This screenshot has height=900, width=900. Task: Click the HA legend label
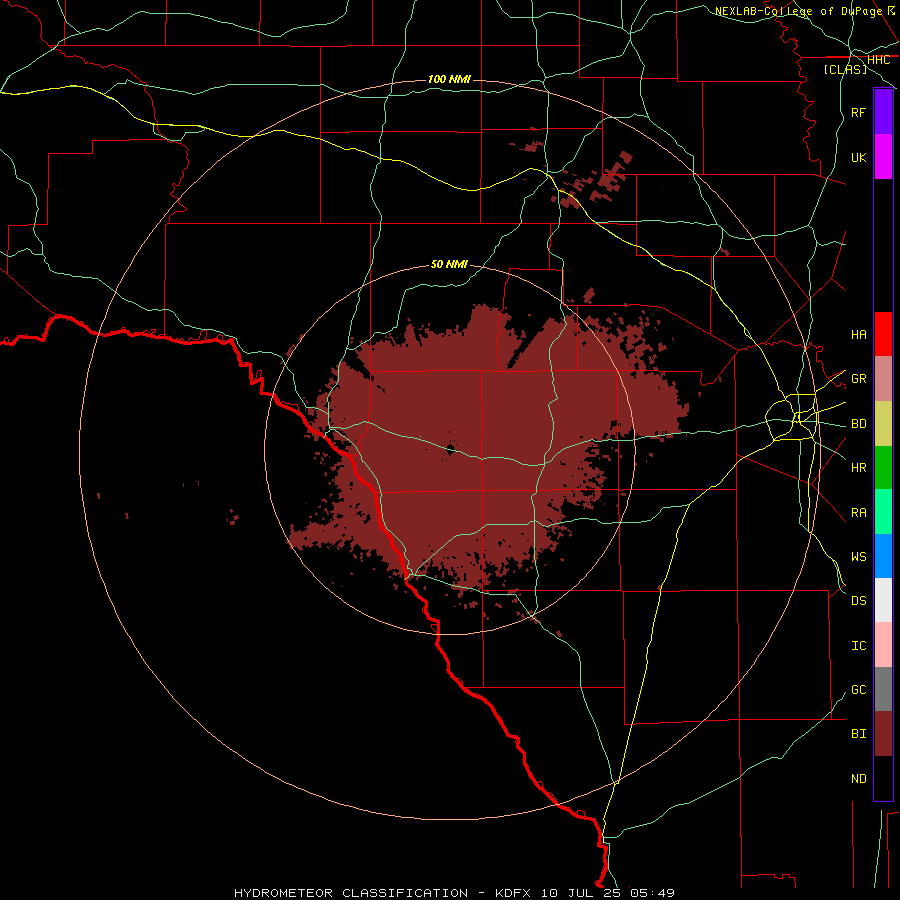pyautogui.click(x=859, y=334)
